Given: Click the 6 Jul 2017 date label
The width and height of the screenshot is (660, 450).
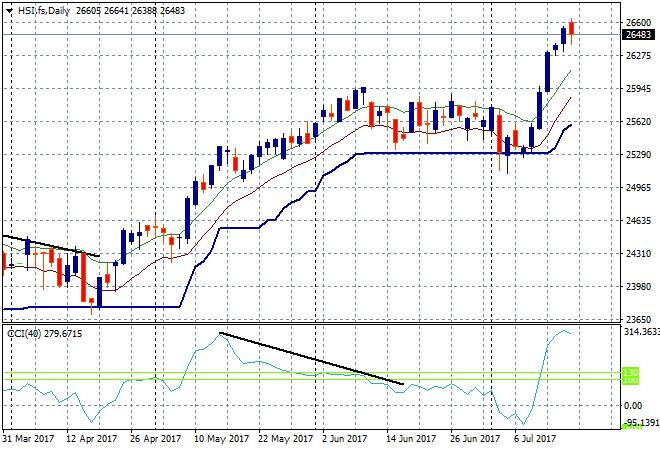Looking at the screenshot, I should pyautogui.click(x=535, y=439).
